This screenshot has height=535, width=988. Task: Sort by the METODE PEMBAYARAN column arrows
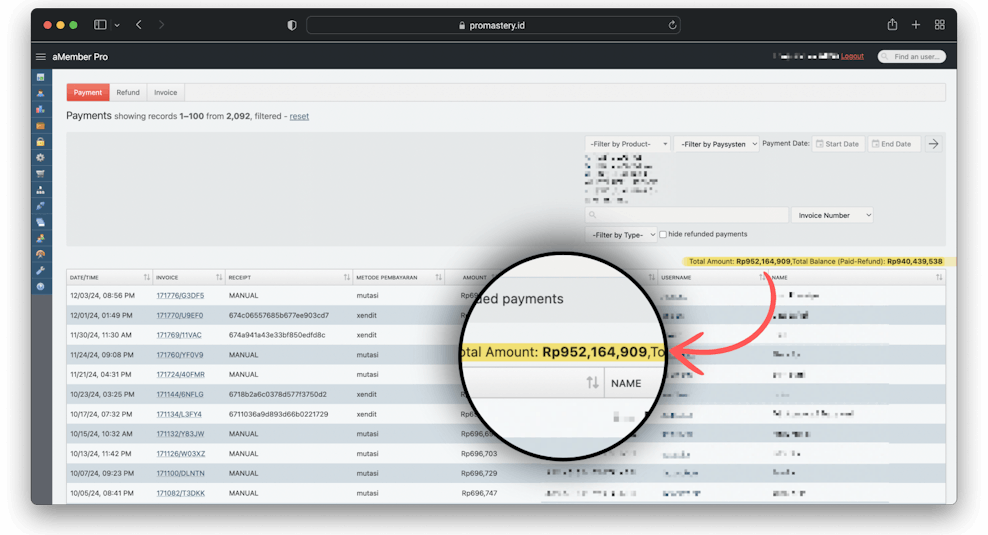click(439, 277)
